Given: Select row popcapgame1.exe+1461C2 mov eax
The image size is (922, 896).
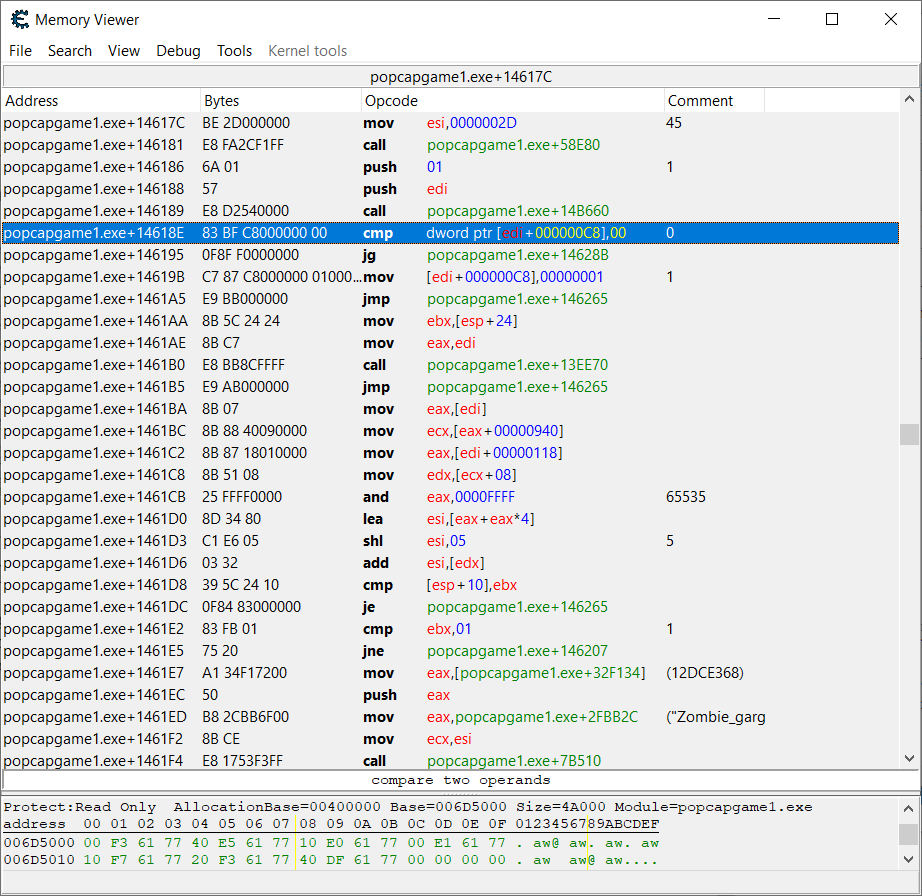Looking at the screenshot, I should [450, 453].
